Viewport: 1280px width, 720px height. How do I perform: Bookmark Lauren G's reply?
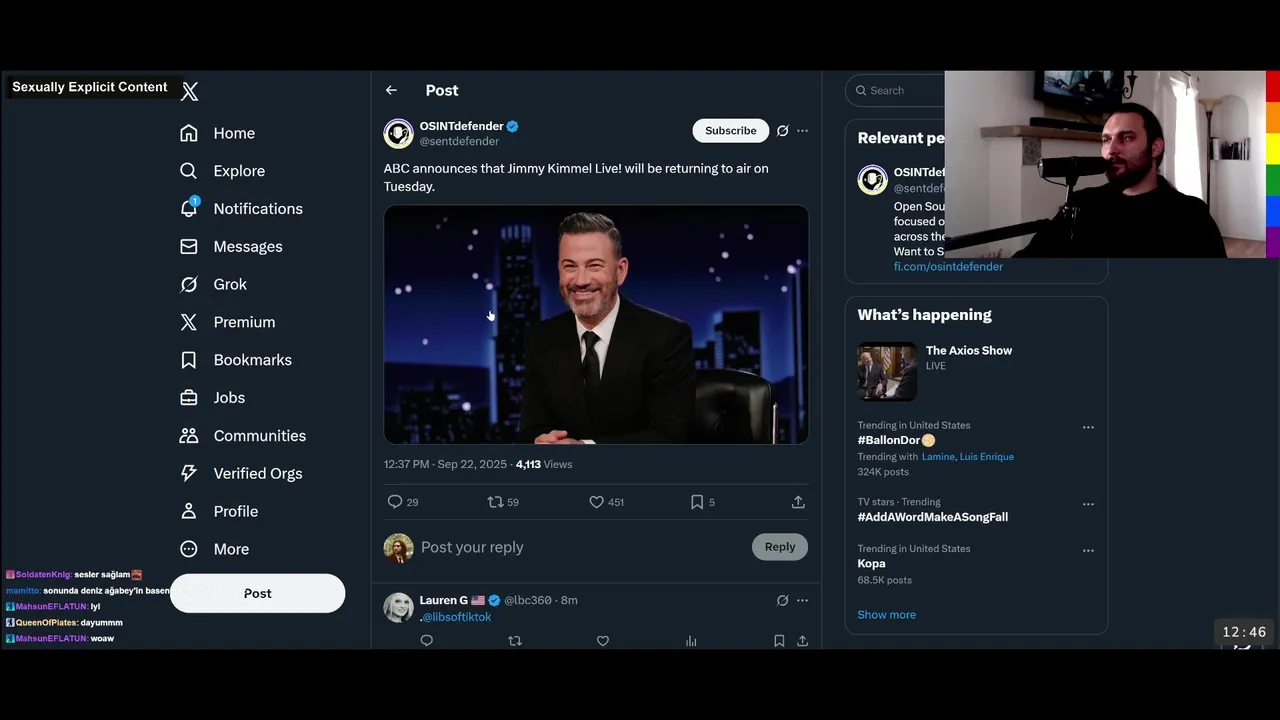coord(779,641)
